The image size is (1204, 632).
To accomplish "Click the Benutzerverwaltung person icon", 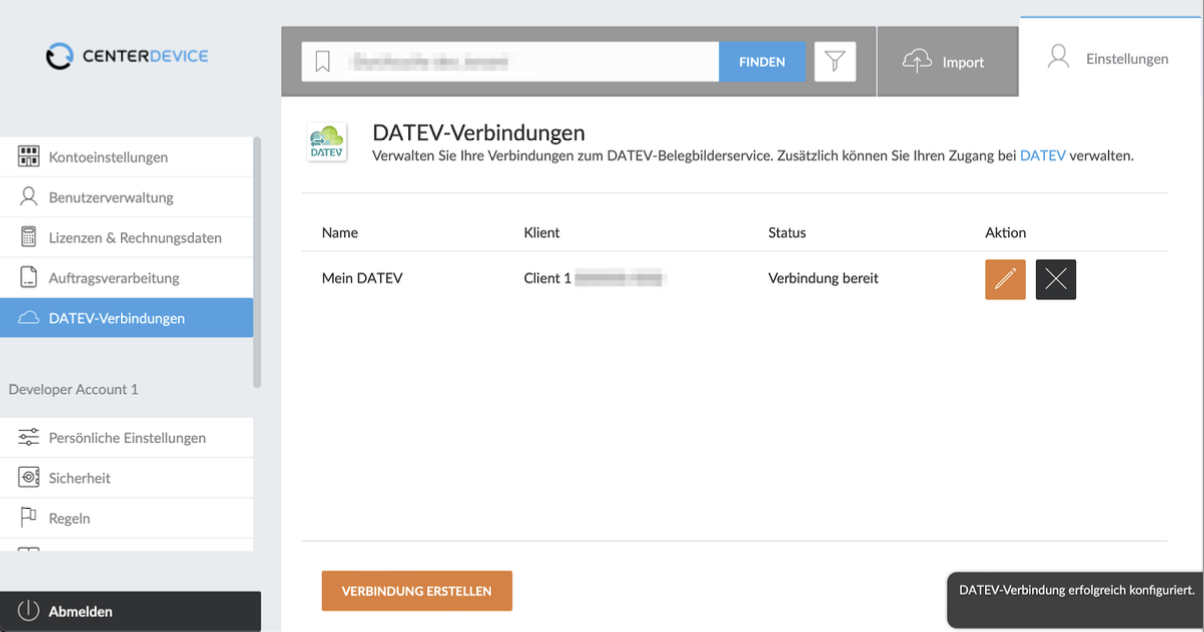I will click(29, 197).
